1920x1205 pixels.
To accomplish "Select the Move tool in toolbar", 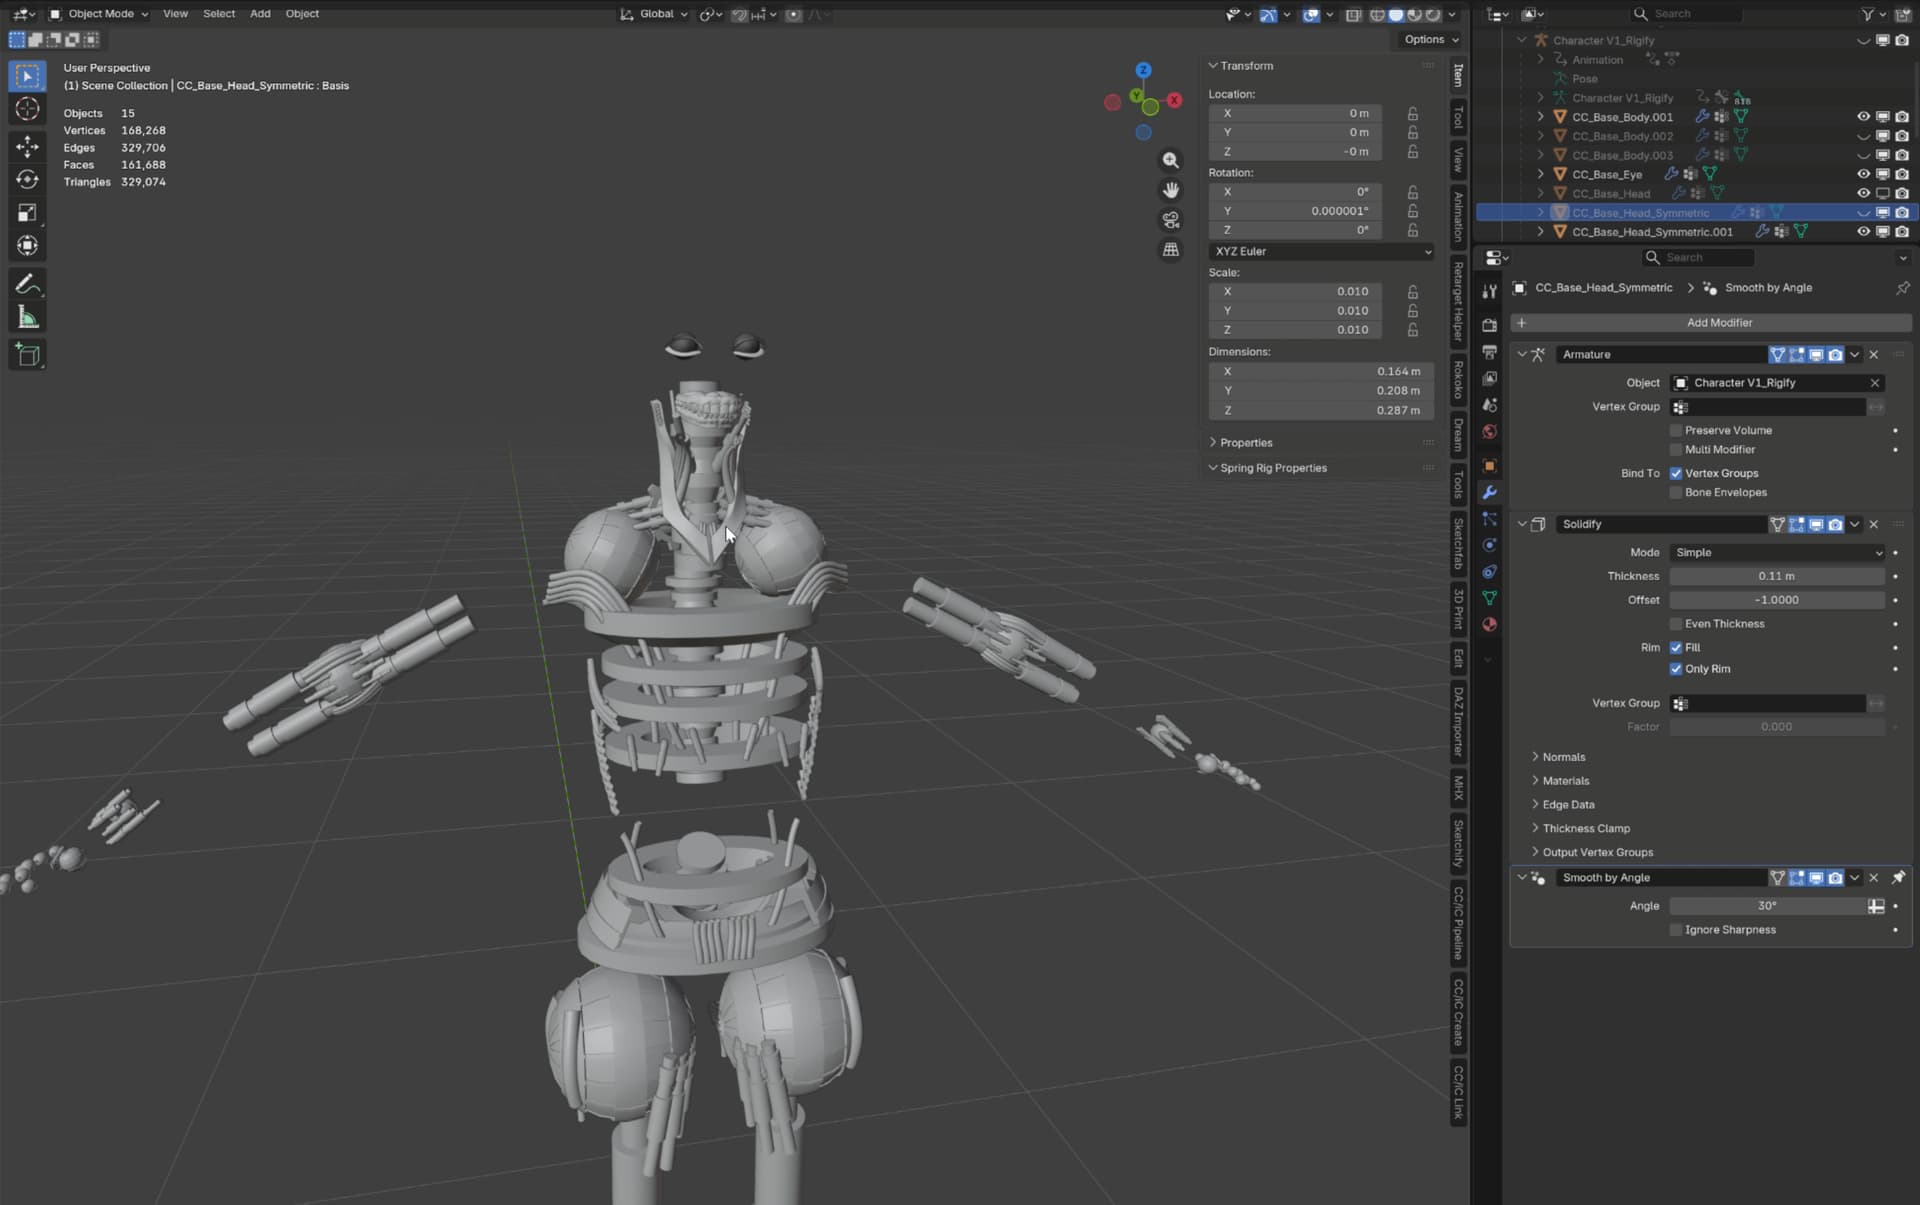I will (27, 146).
